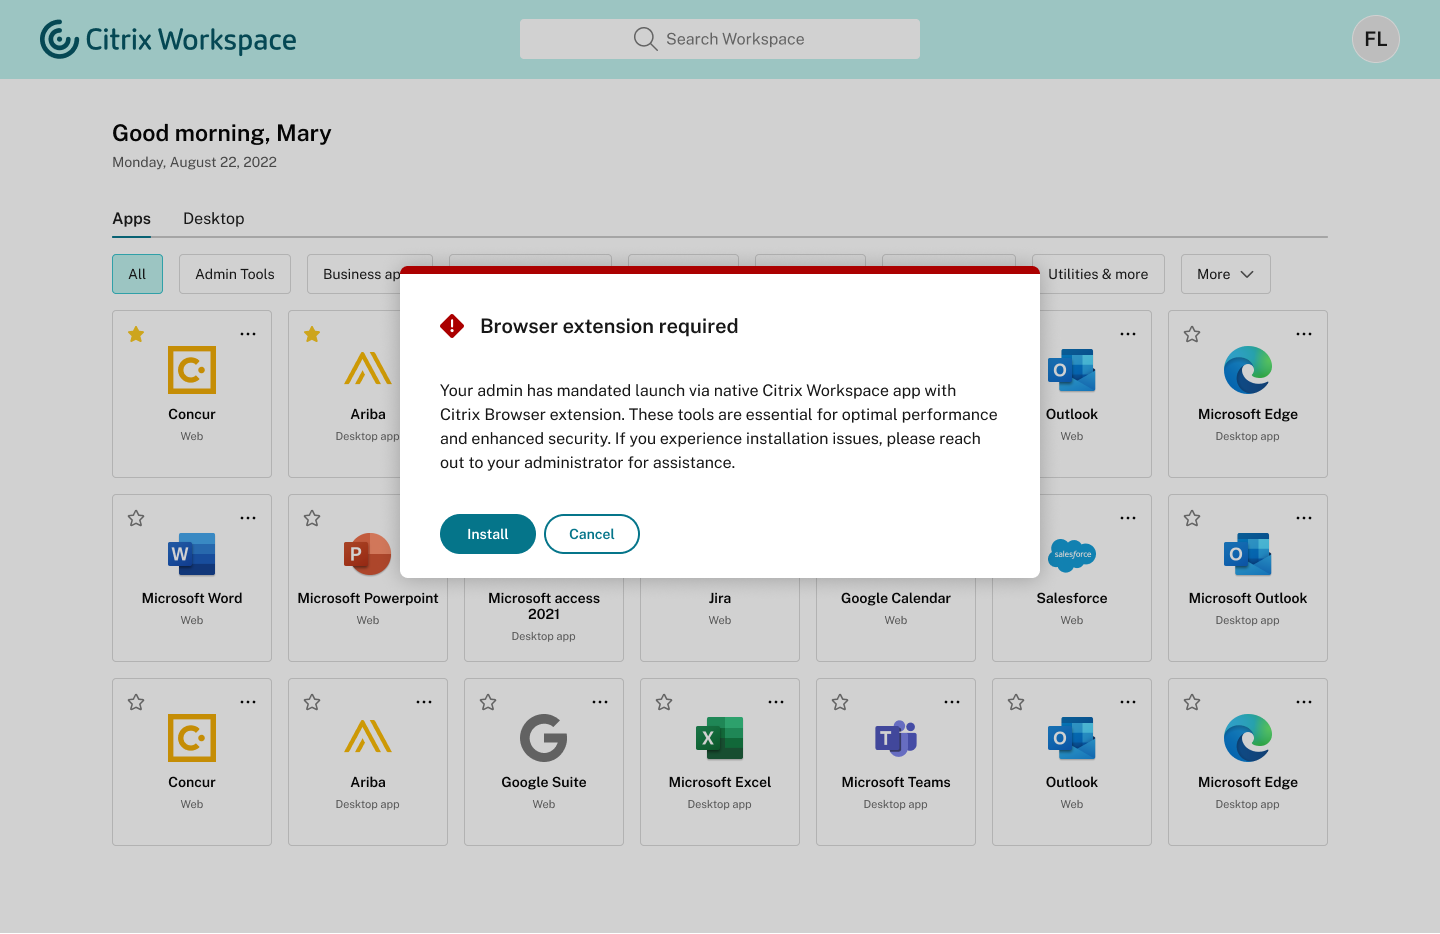Image resolution: width=1440 pixels, height=934 pixels.
Task: Launch the Microsoft Word app icon
Action: tap(192, 554)
